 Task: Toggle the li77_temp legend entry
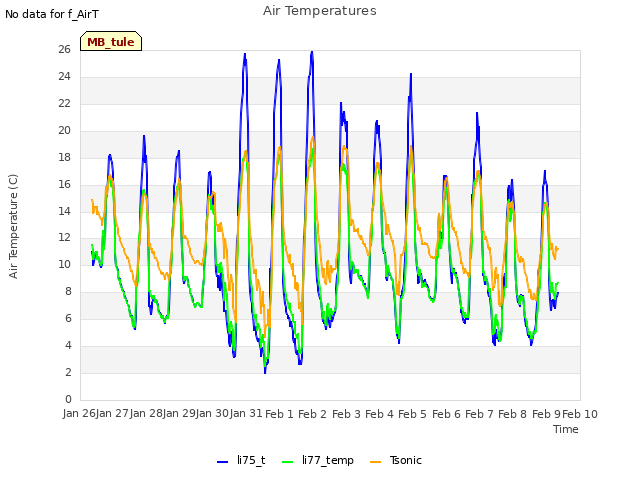tap(318, 460)
